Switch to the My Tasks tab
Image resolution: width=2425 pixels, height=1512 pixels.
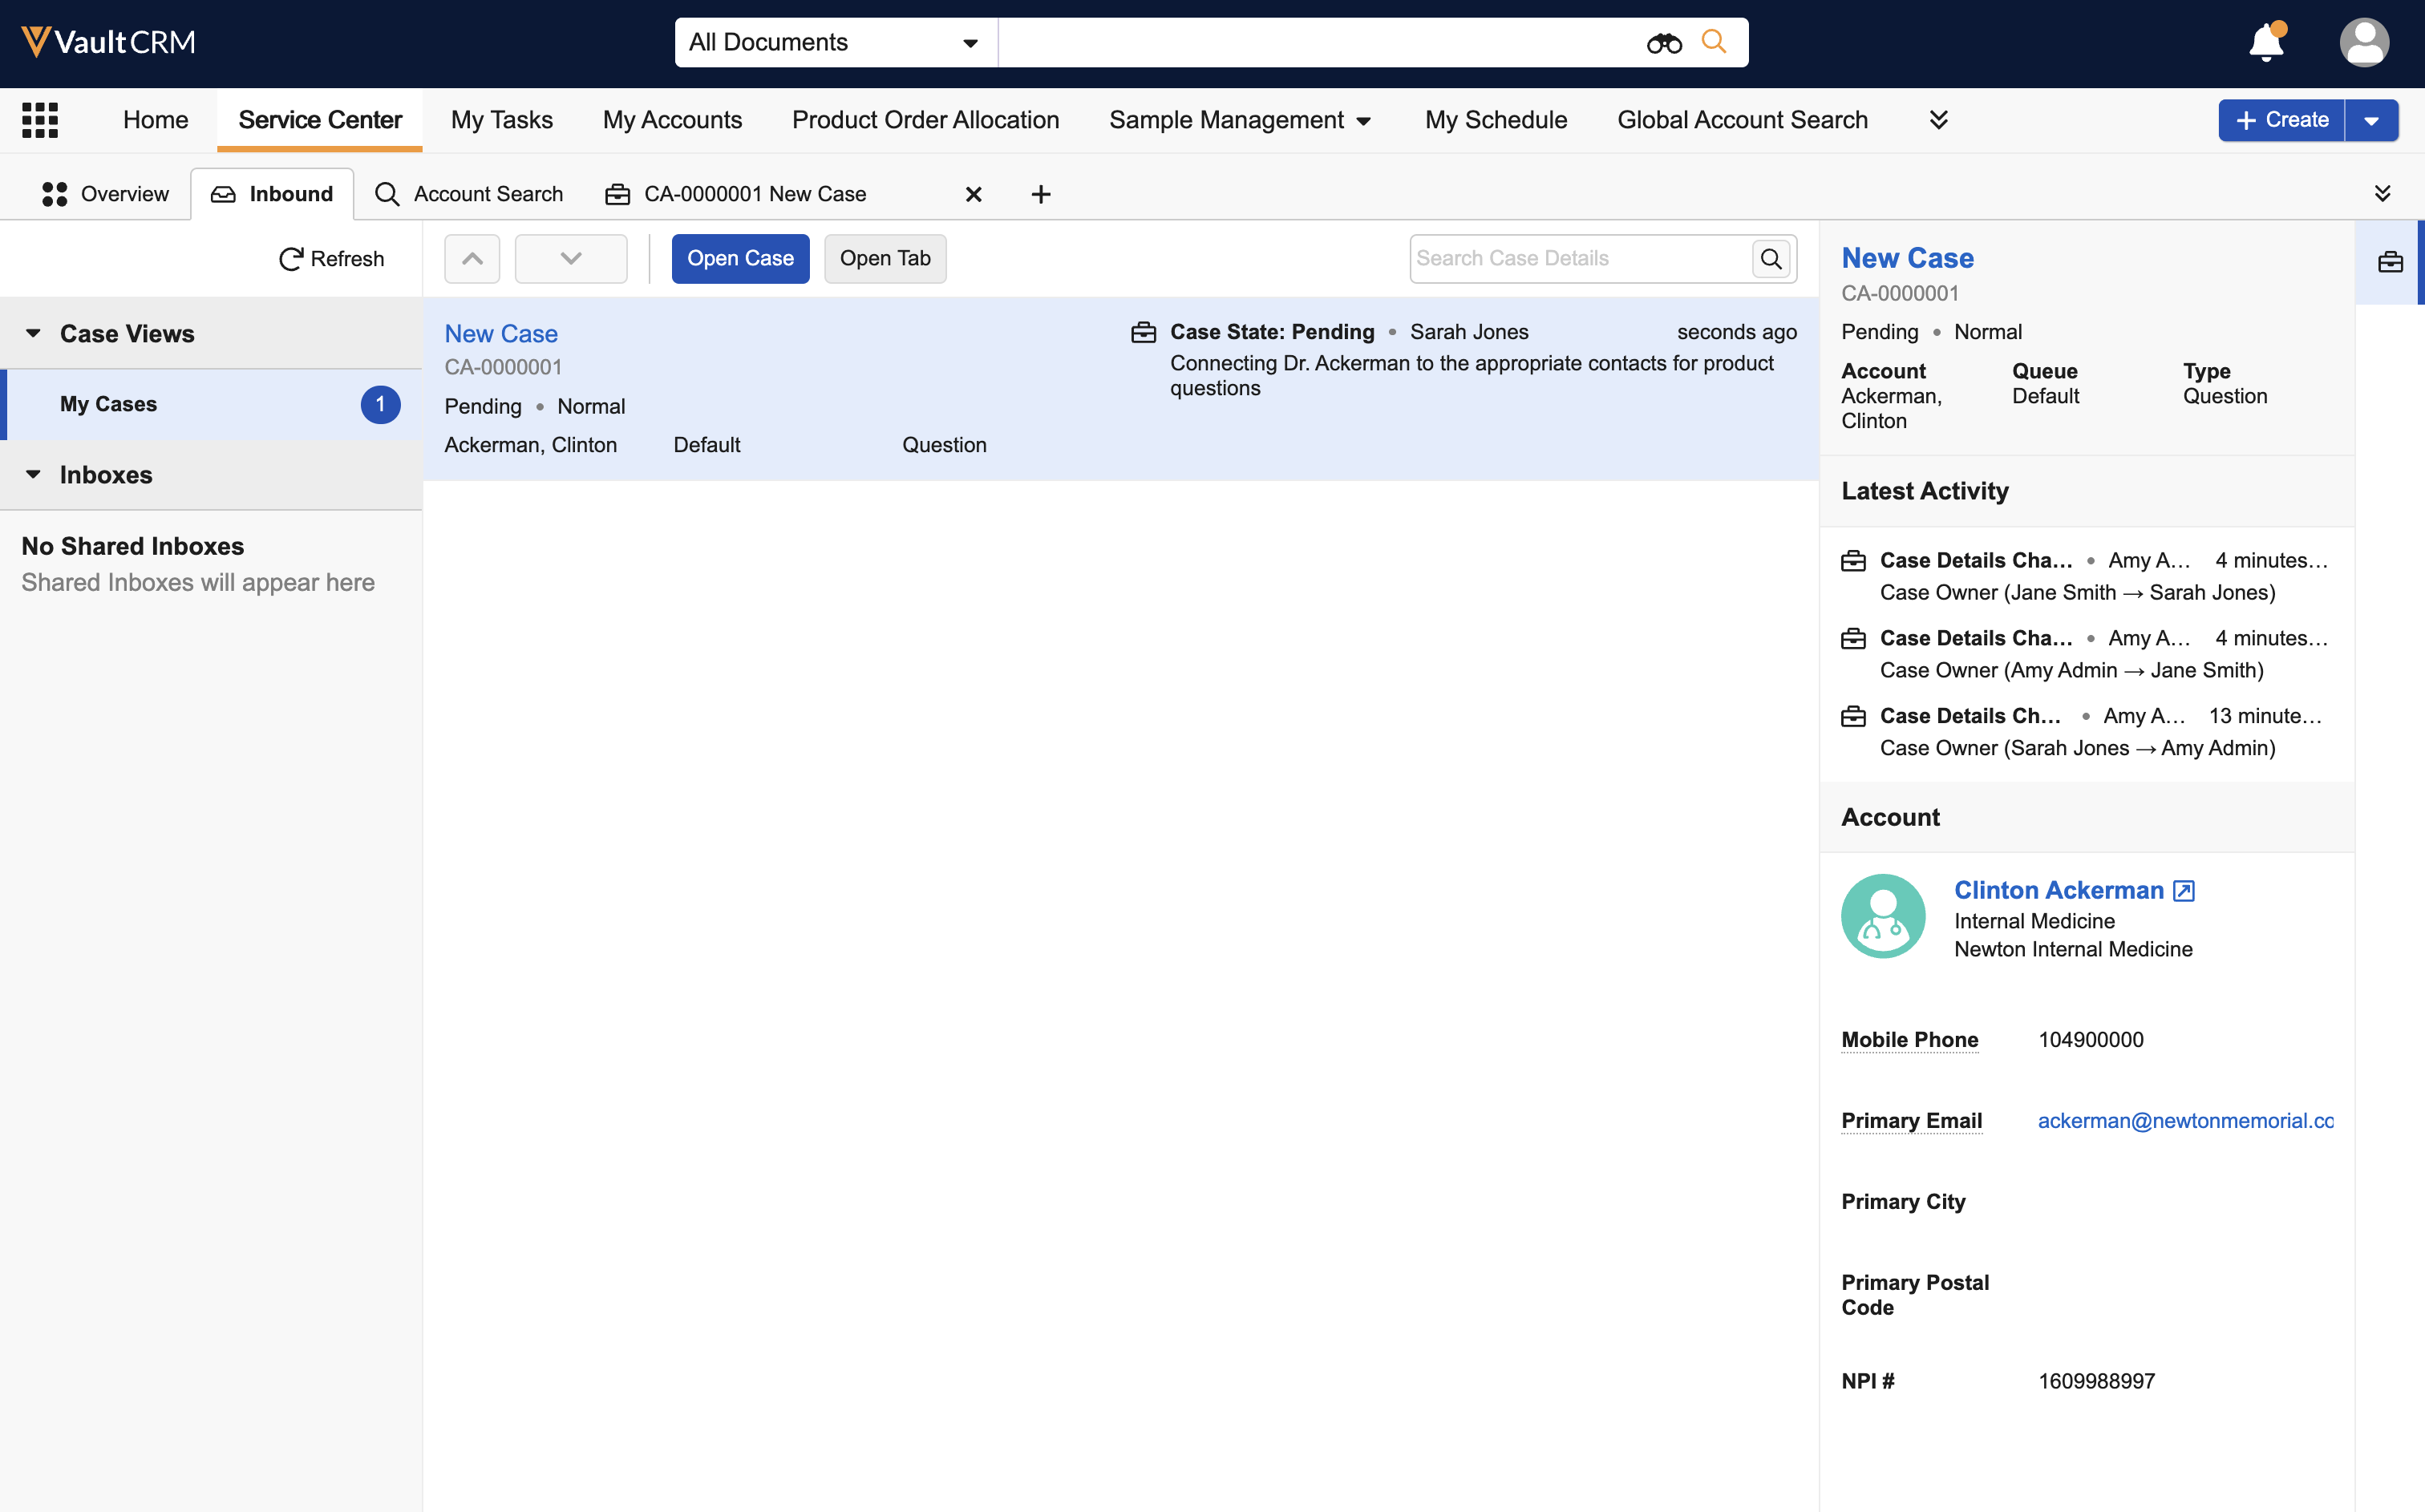pos(501,120)
